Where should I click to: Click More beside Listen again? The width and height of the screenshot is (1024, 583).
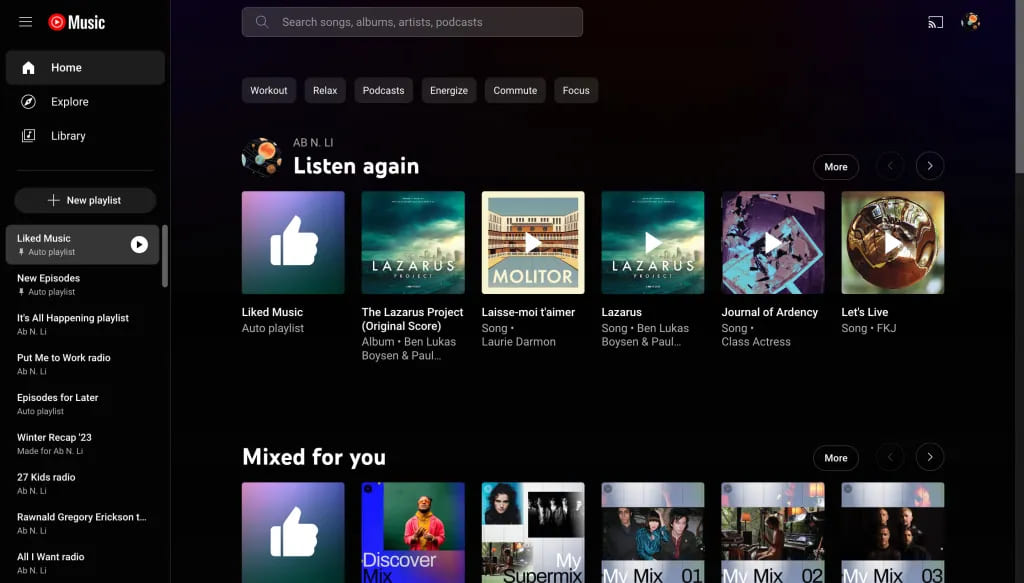[836, 167]
